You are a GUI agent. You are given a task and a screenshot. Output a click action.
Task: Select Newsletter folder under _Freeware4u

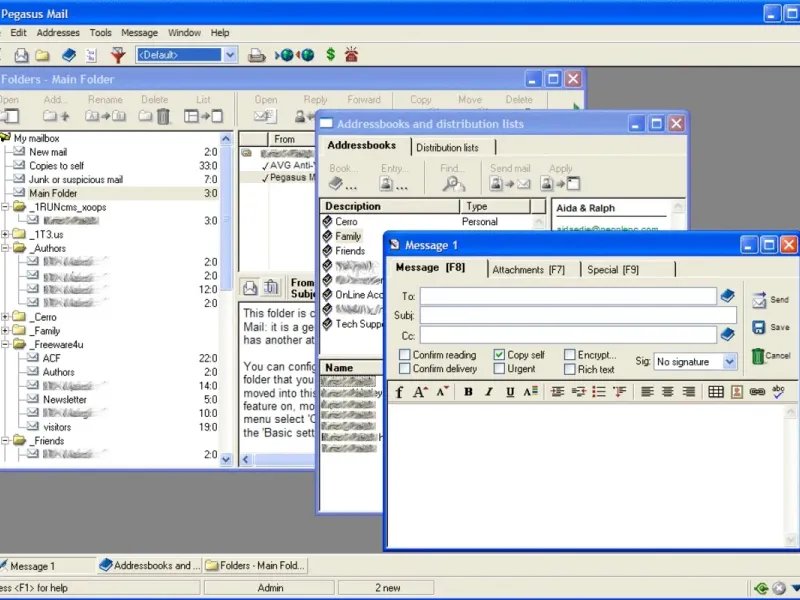pyautogui.click(x=65, y=399)
